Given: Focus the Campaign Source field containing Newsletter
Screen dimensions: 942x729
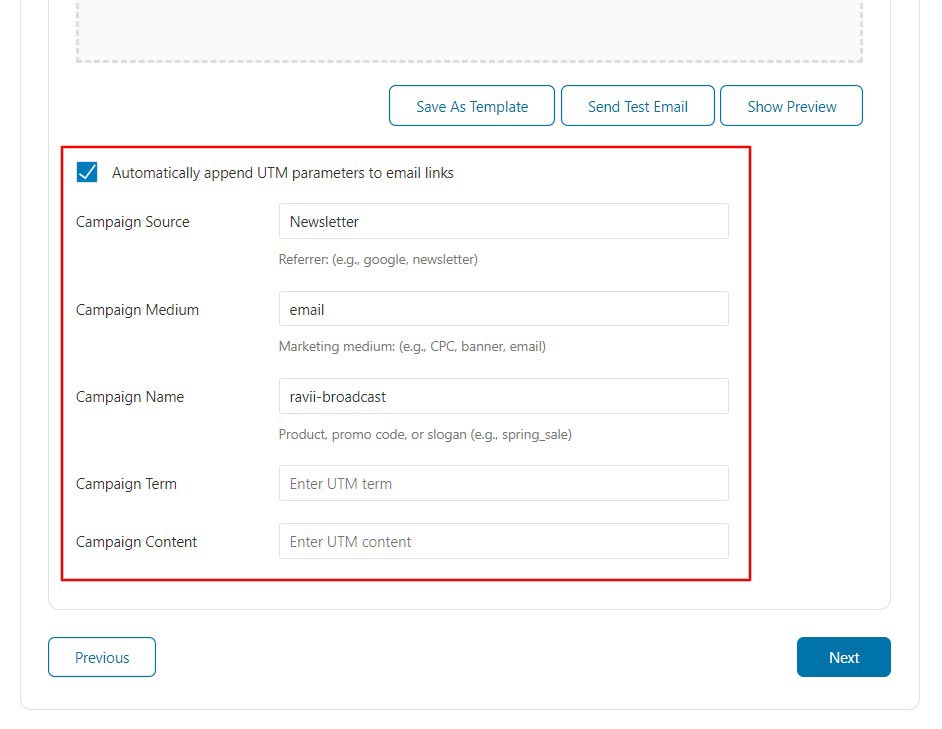Looking at the screenshot, I should (x=503, y=221).
